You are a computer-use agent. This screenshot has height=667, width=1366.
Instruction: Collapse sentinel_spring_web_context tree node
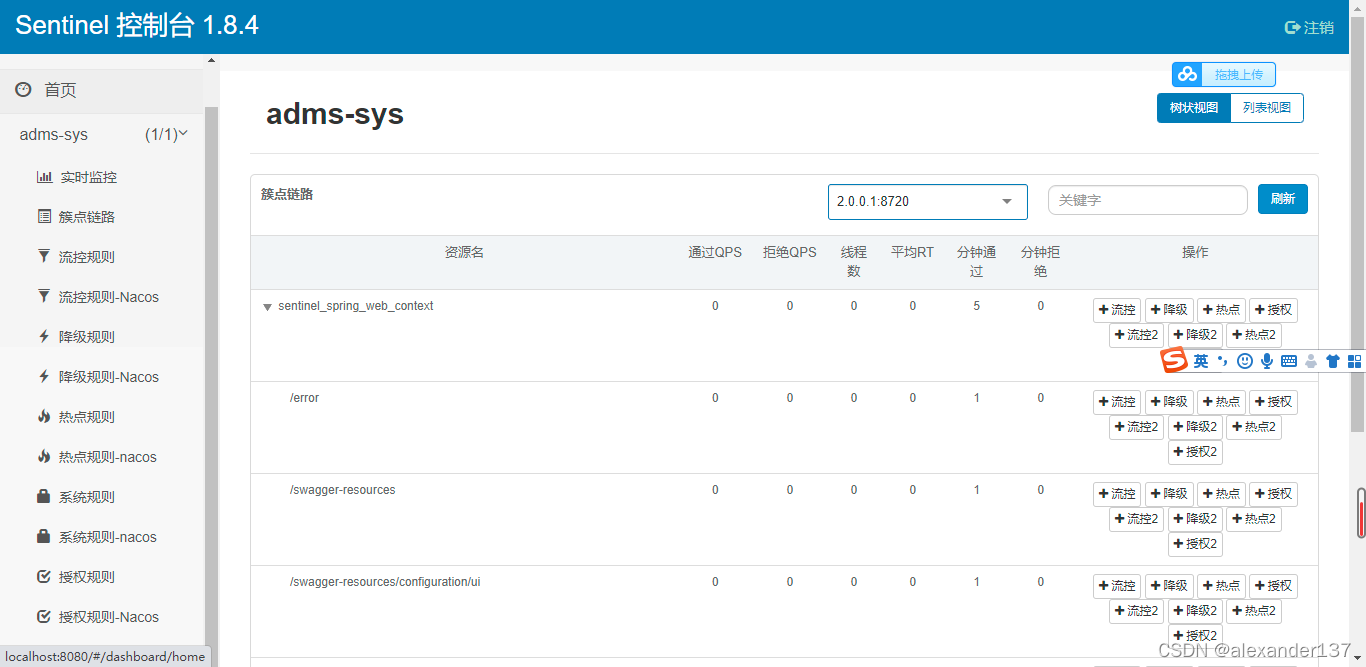(267, 307)
